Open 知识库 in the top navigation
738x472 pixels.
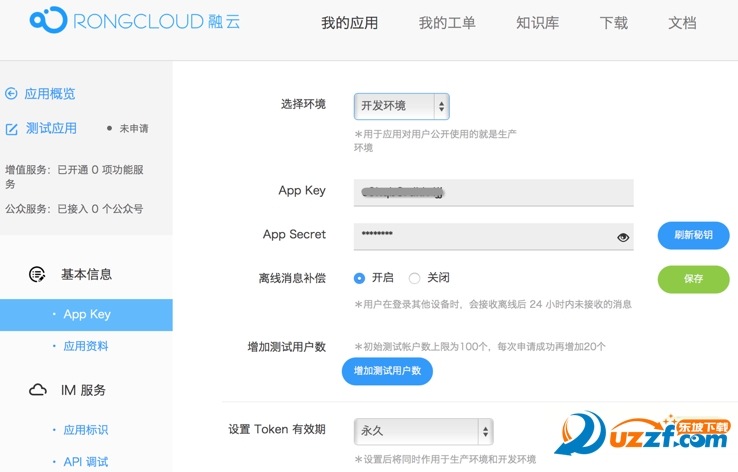coord(537,23)
